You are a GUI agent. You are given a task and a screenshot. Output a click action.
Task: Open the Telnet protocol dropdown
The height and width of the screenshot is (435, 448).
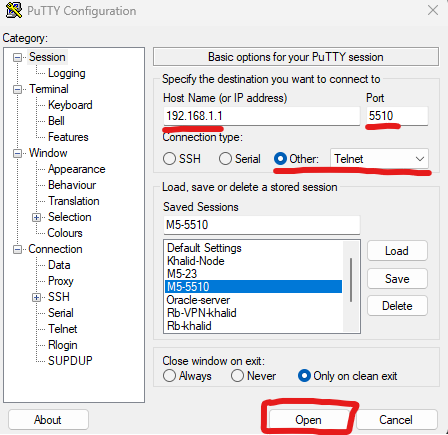tap(379, 159)
